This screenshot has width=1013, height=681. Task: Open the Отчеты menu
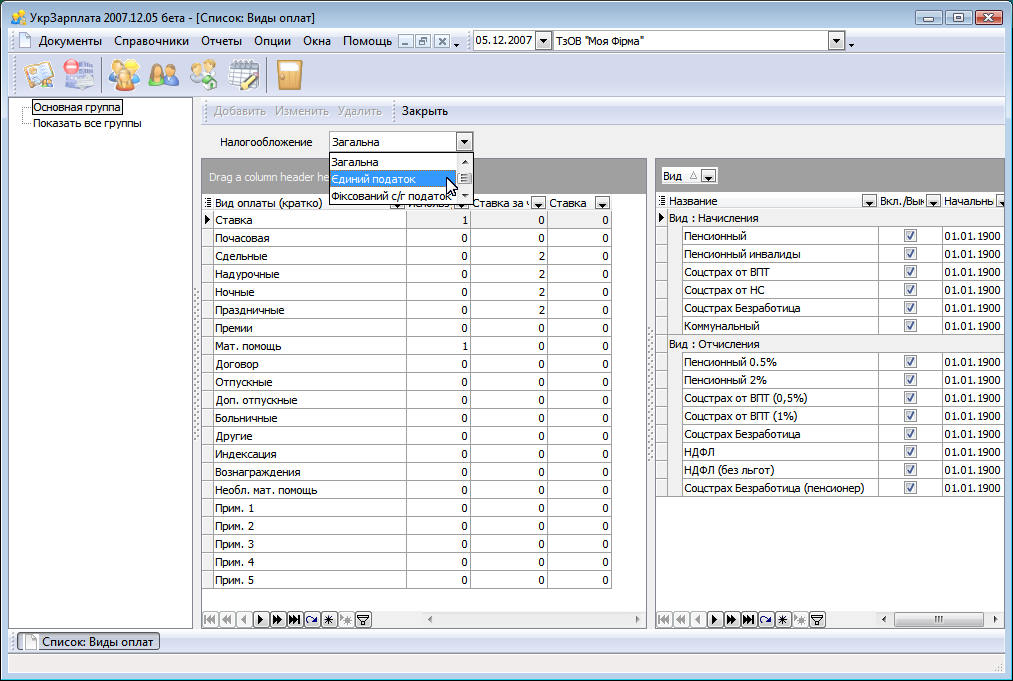pos(221,41)
